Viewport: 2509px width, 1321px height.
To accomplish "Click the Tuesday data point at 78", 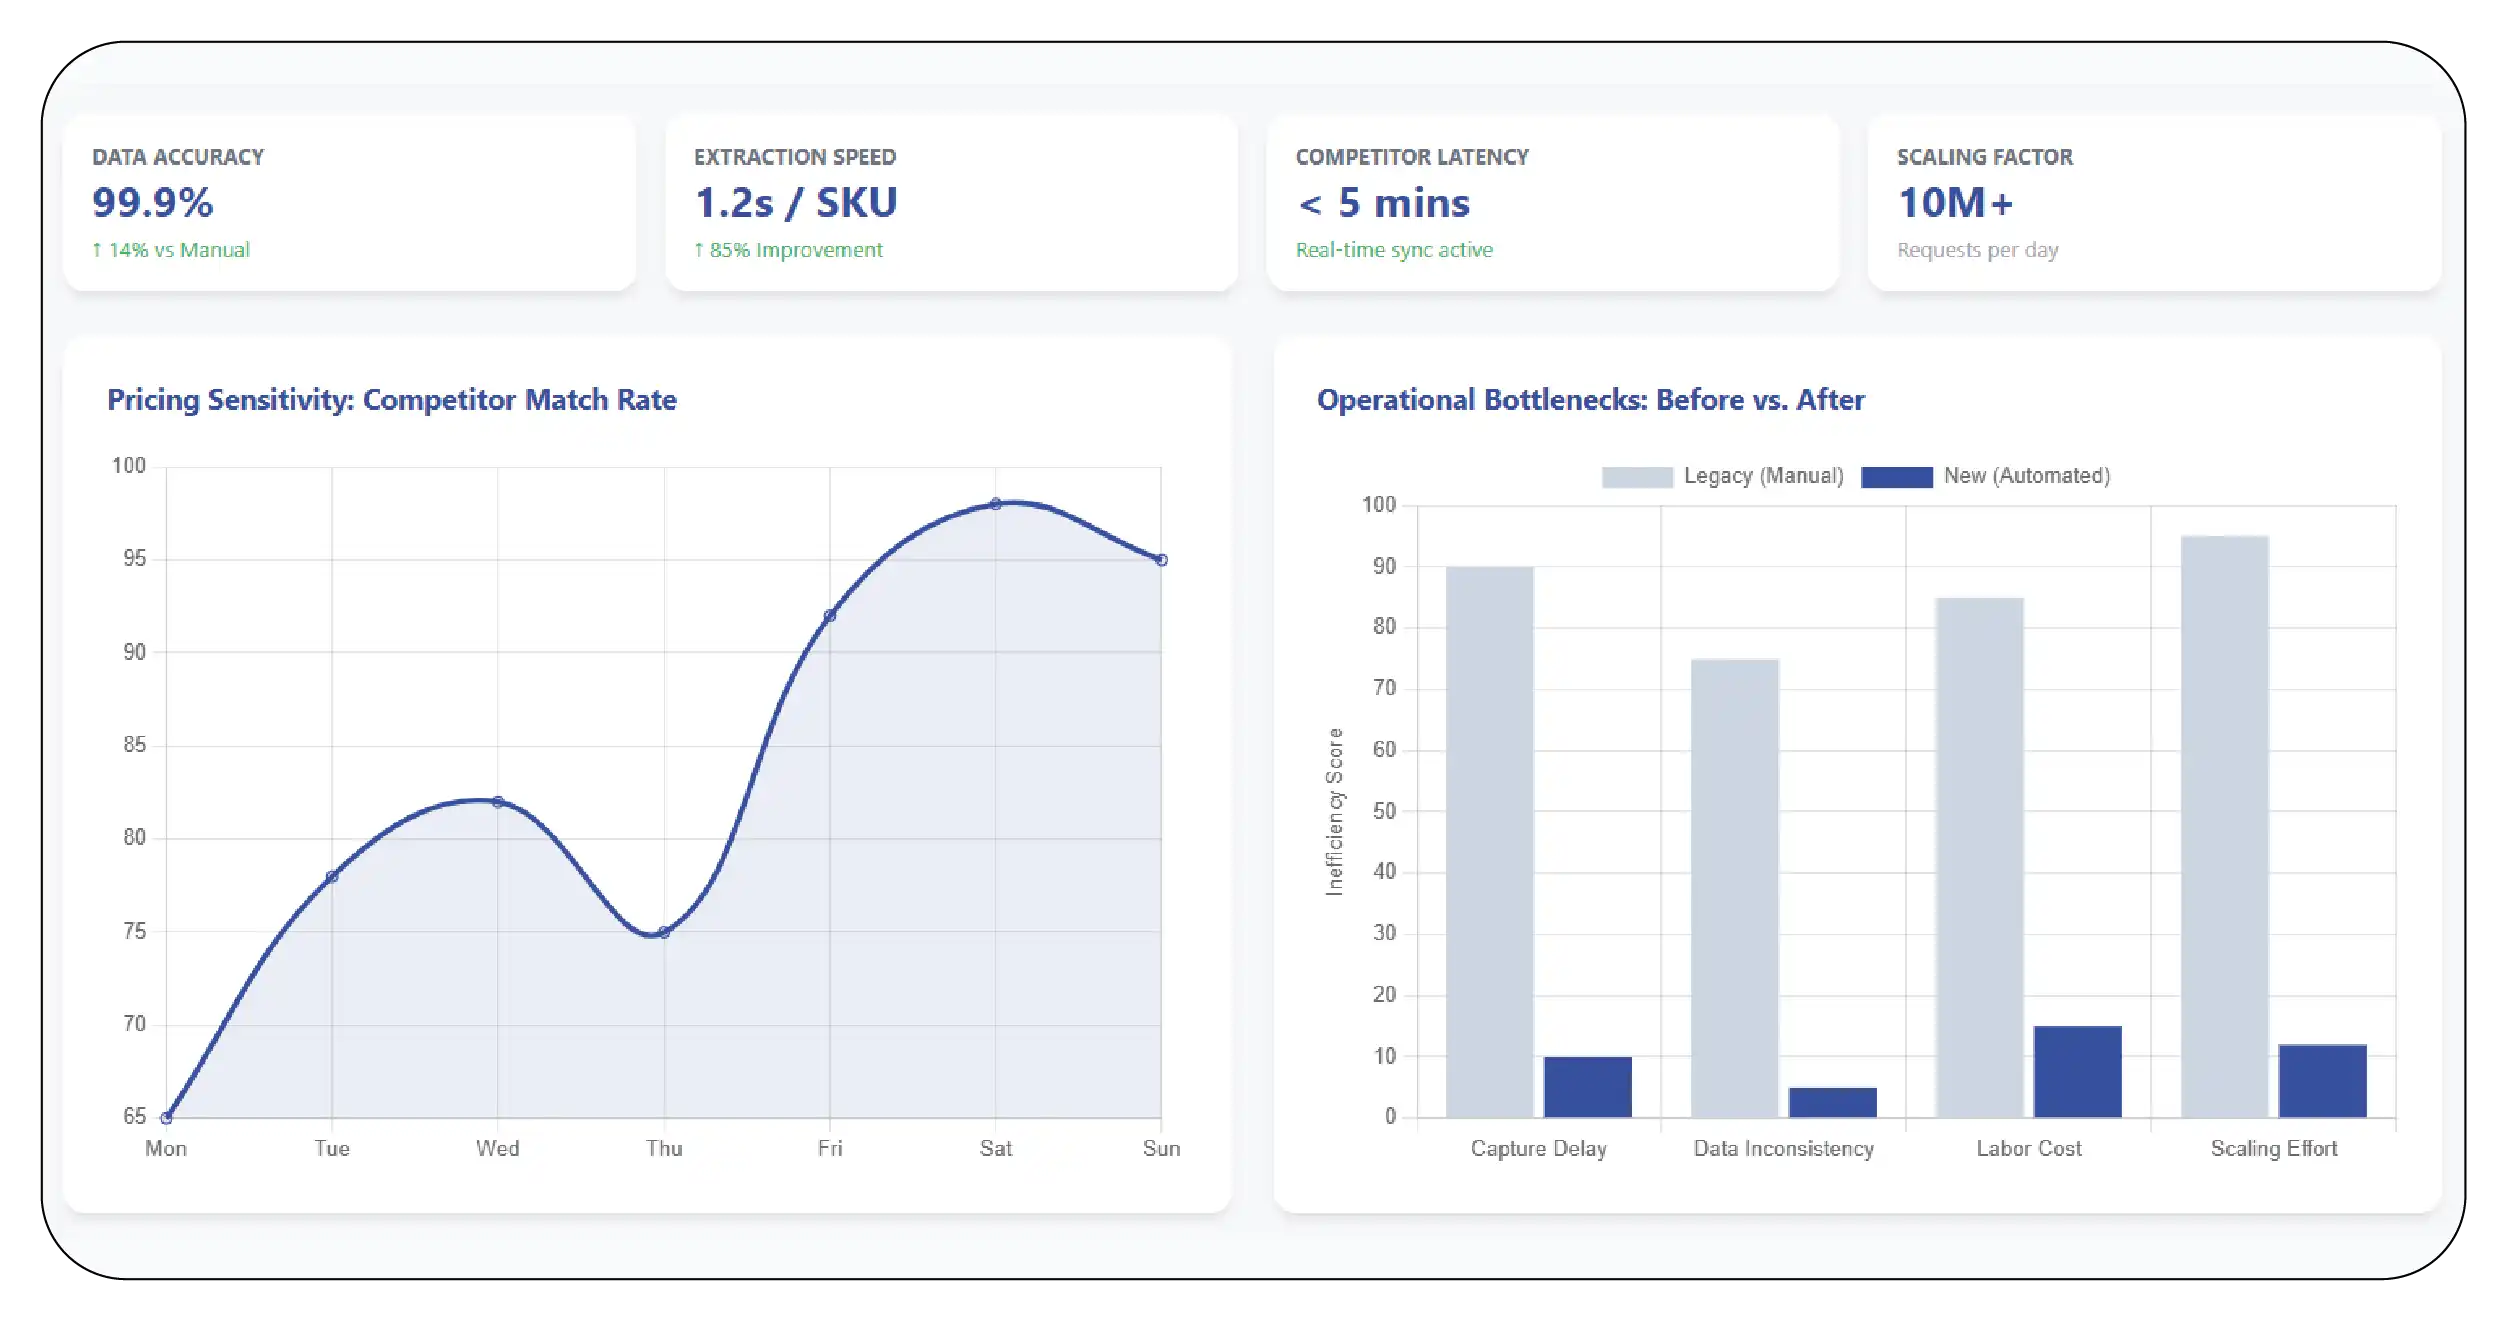I will tap(332, 877).
